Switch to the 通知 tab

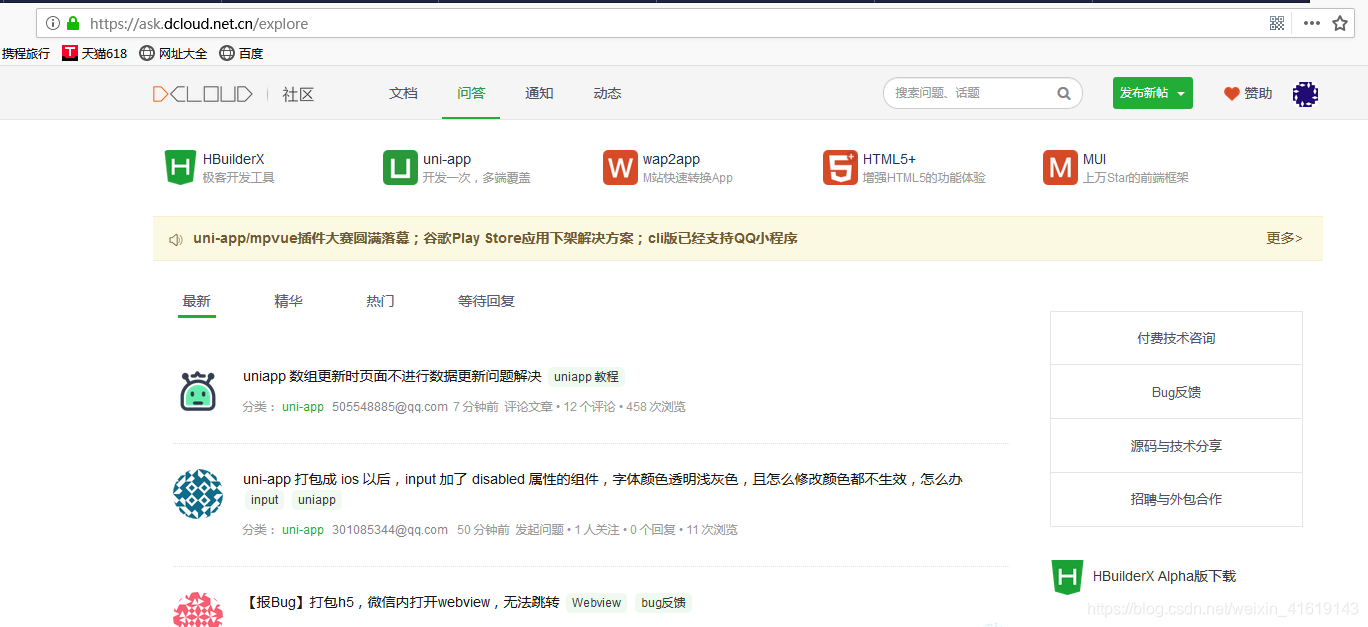(x=539, y=93)
